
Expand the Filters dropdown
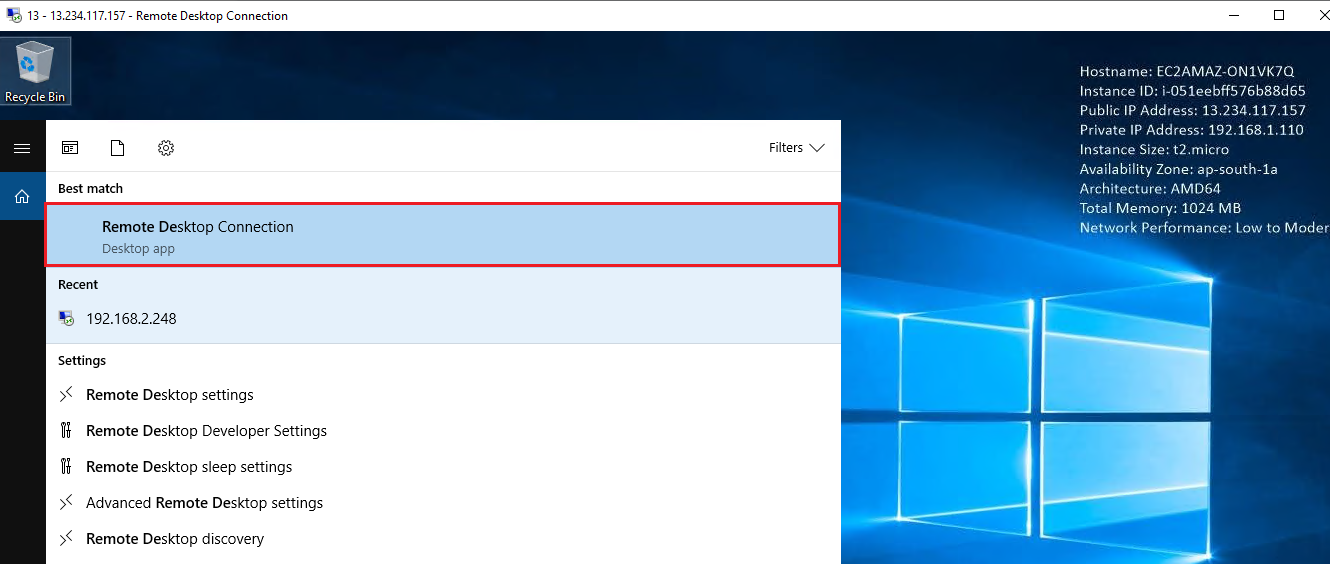[797, 148]
